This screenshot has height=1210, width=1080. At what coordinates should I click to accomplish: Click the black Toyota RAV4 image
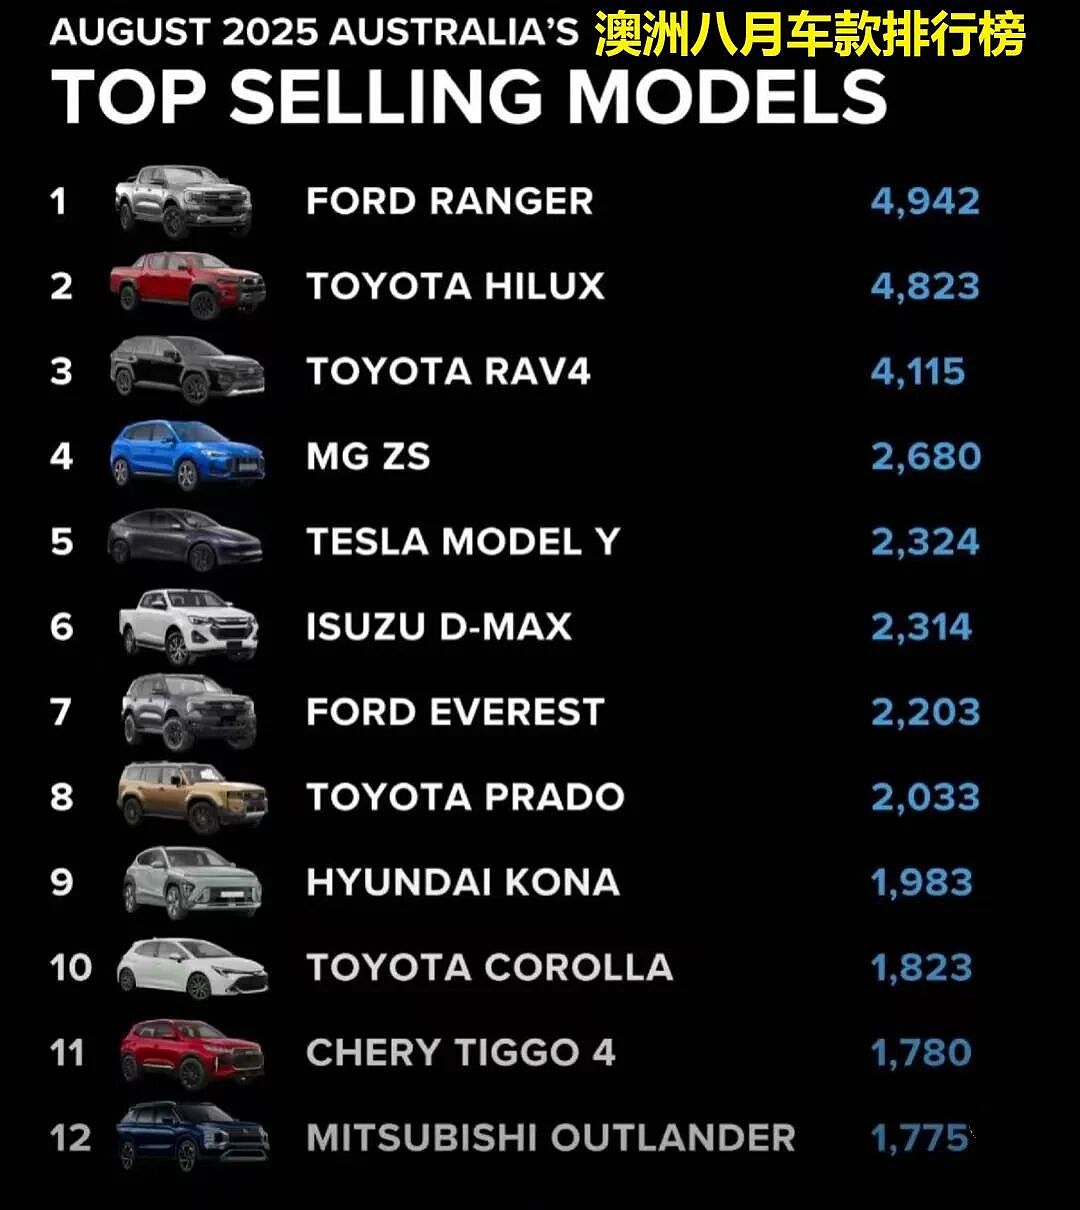tap(187, 370)
